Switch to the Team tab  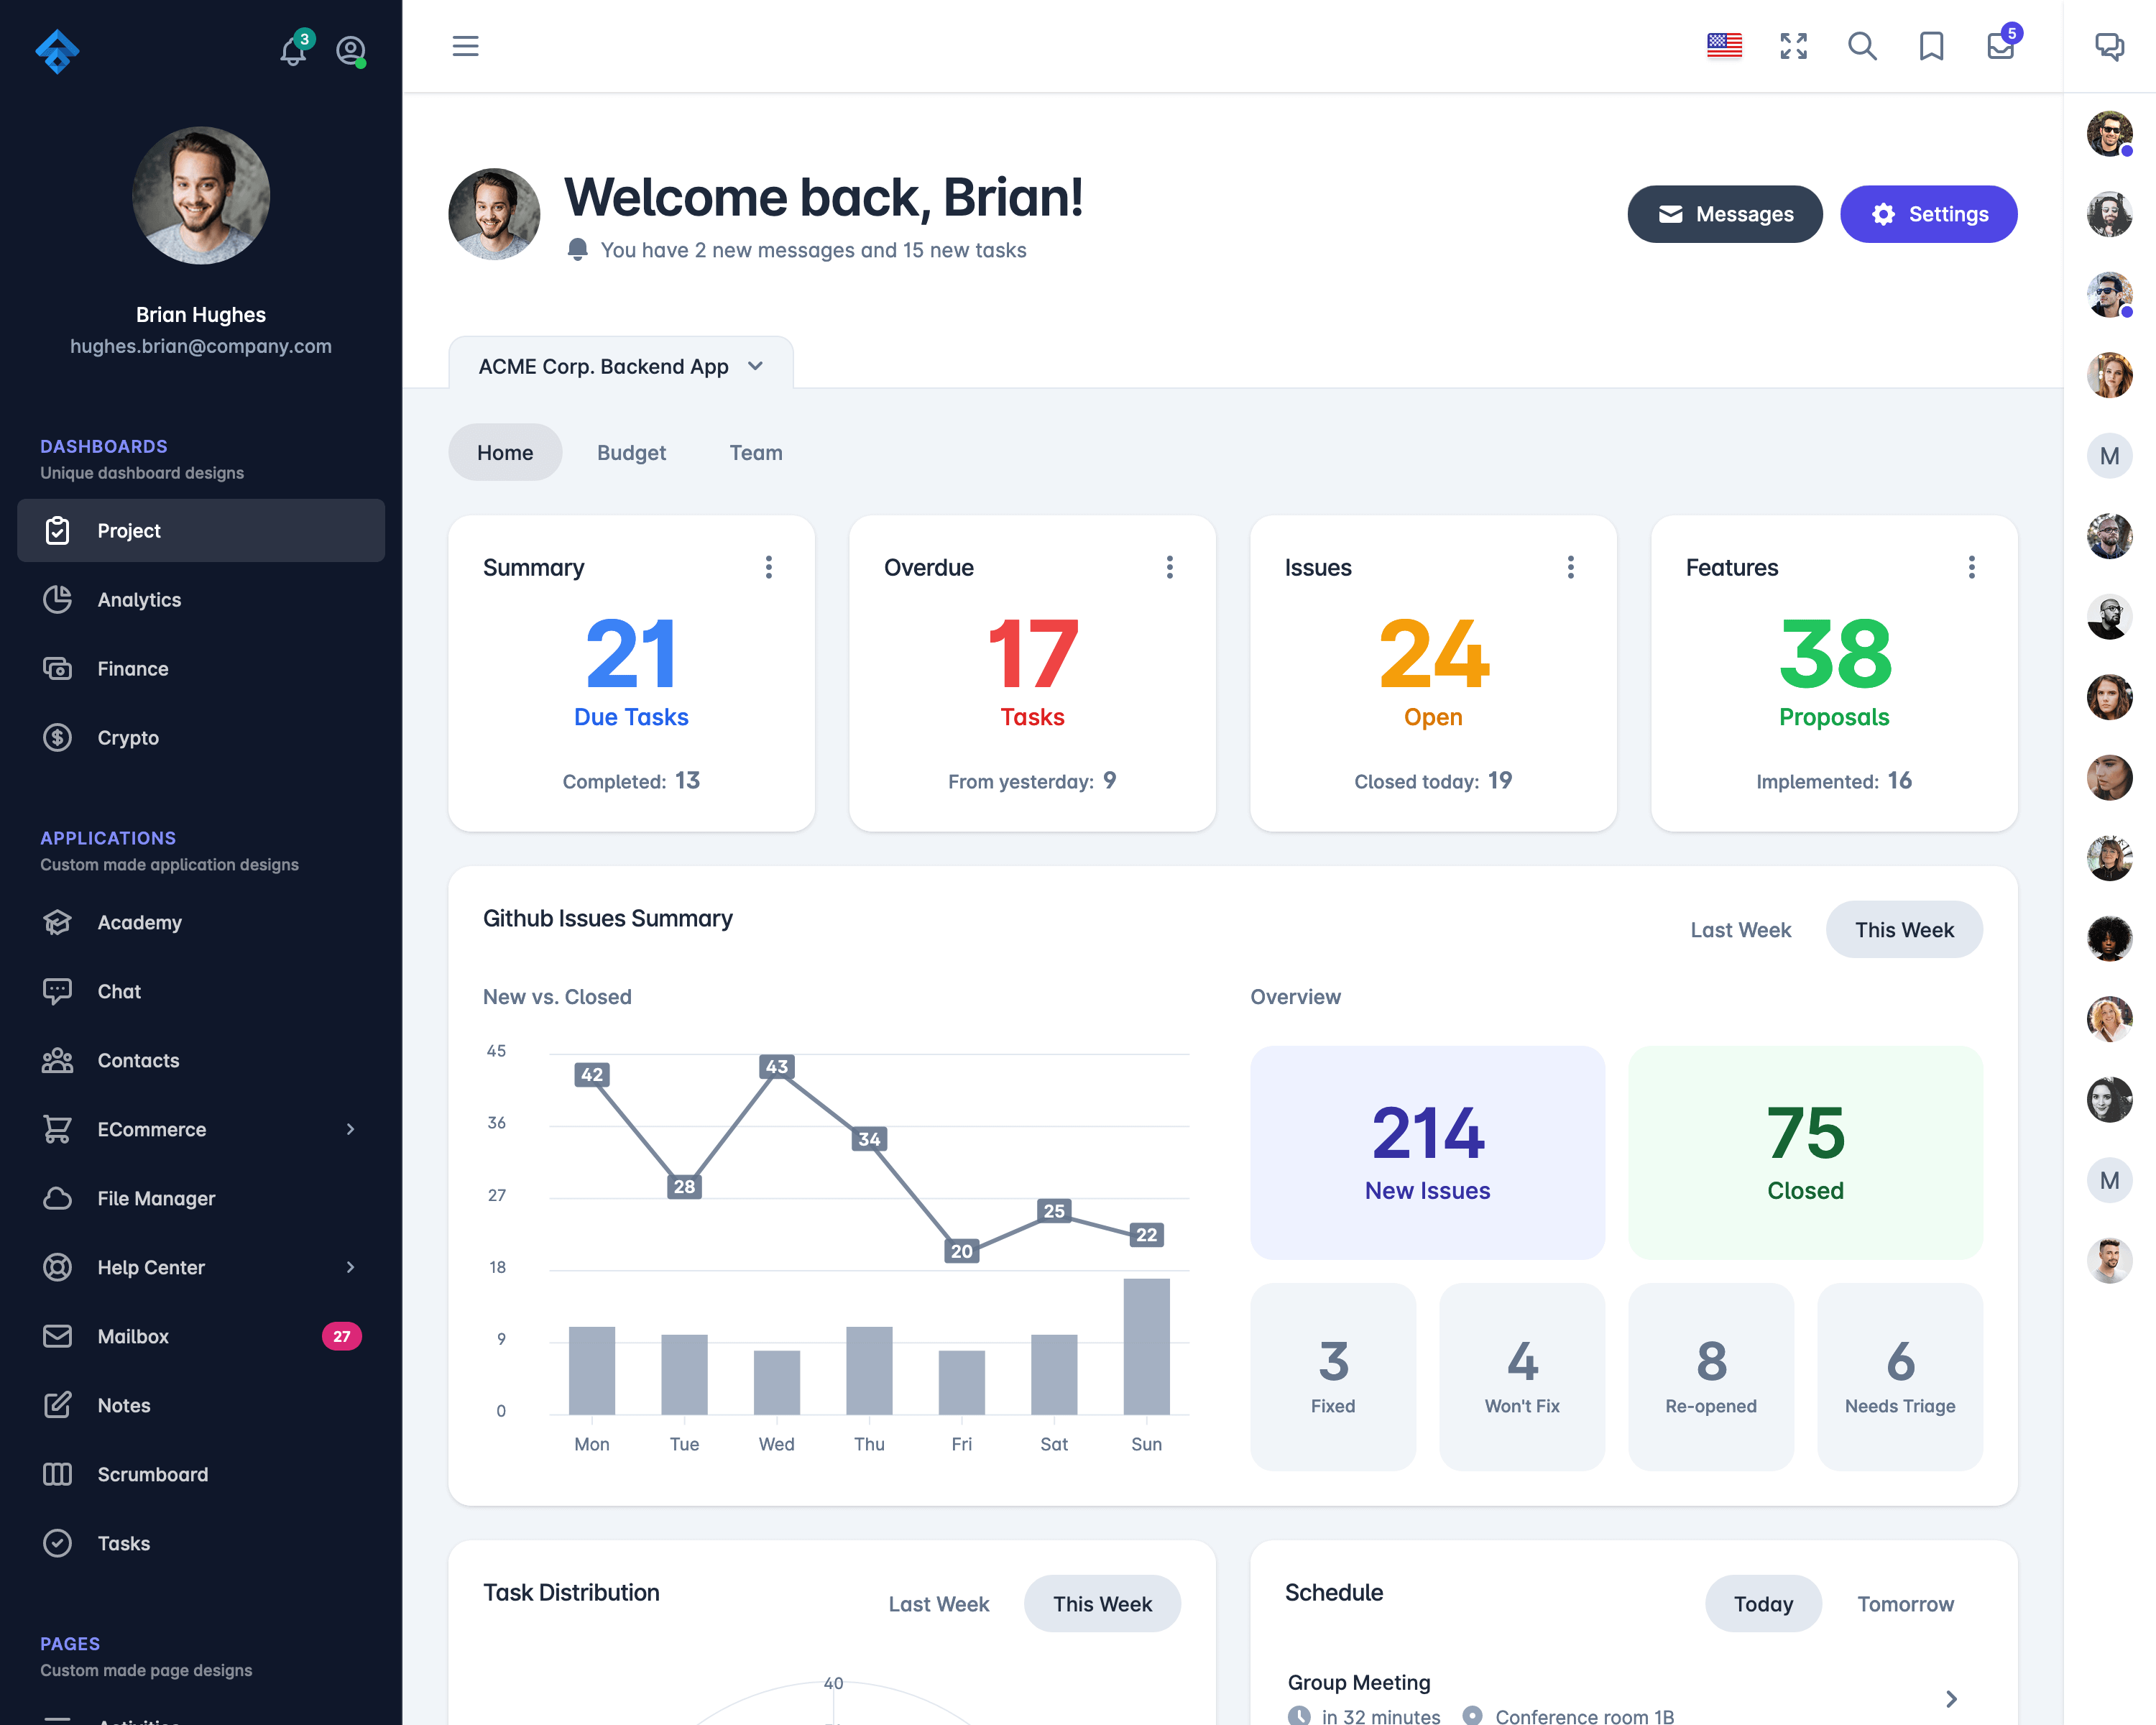click(x=755, y=452)
